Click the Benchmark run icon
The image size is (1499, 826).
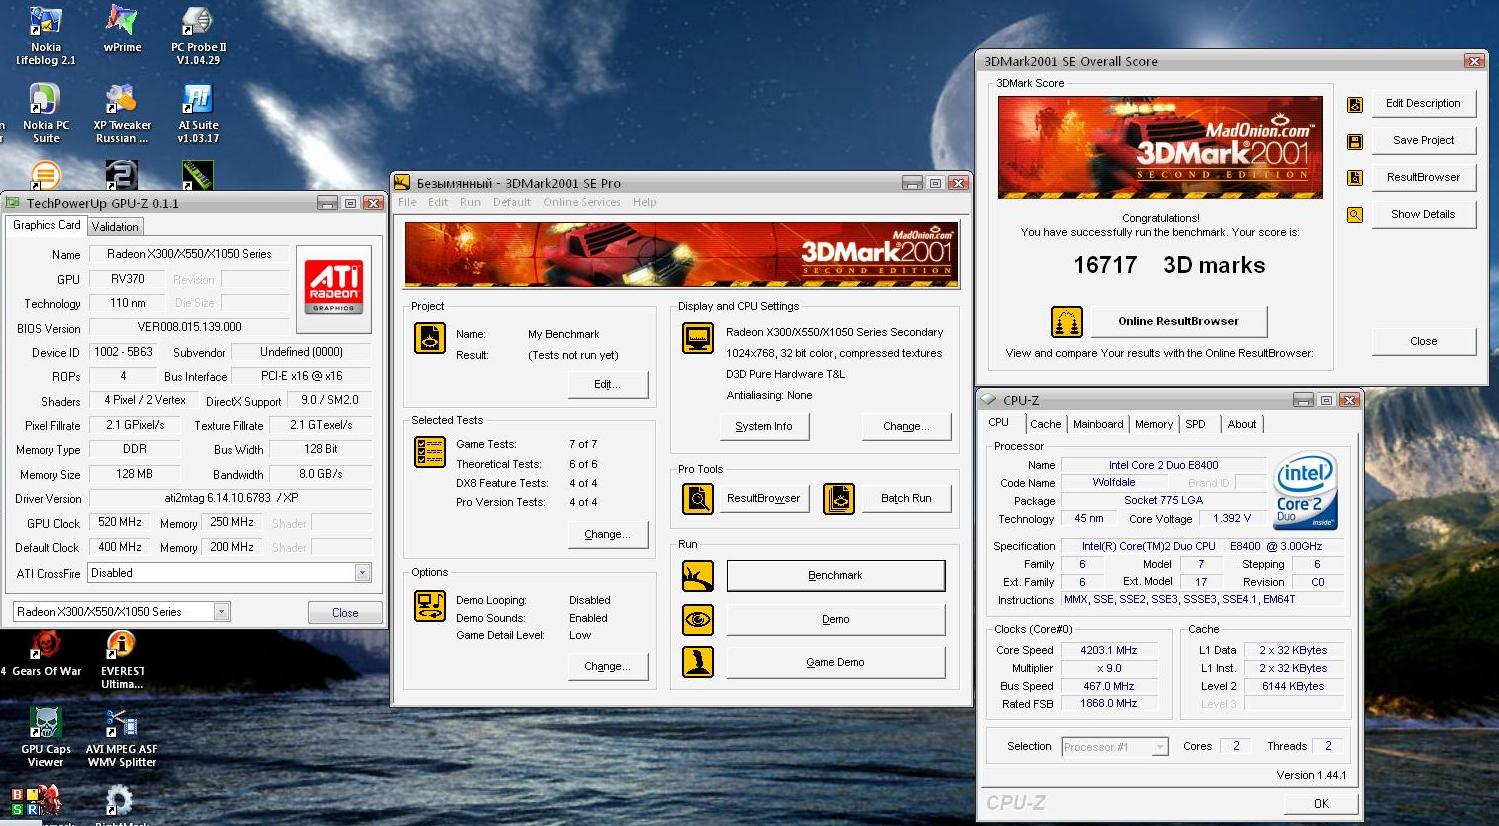[698, 575]
